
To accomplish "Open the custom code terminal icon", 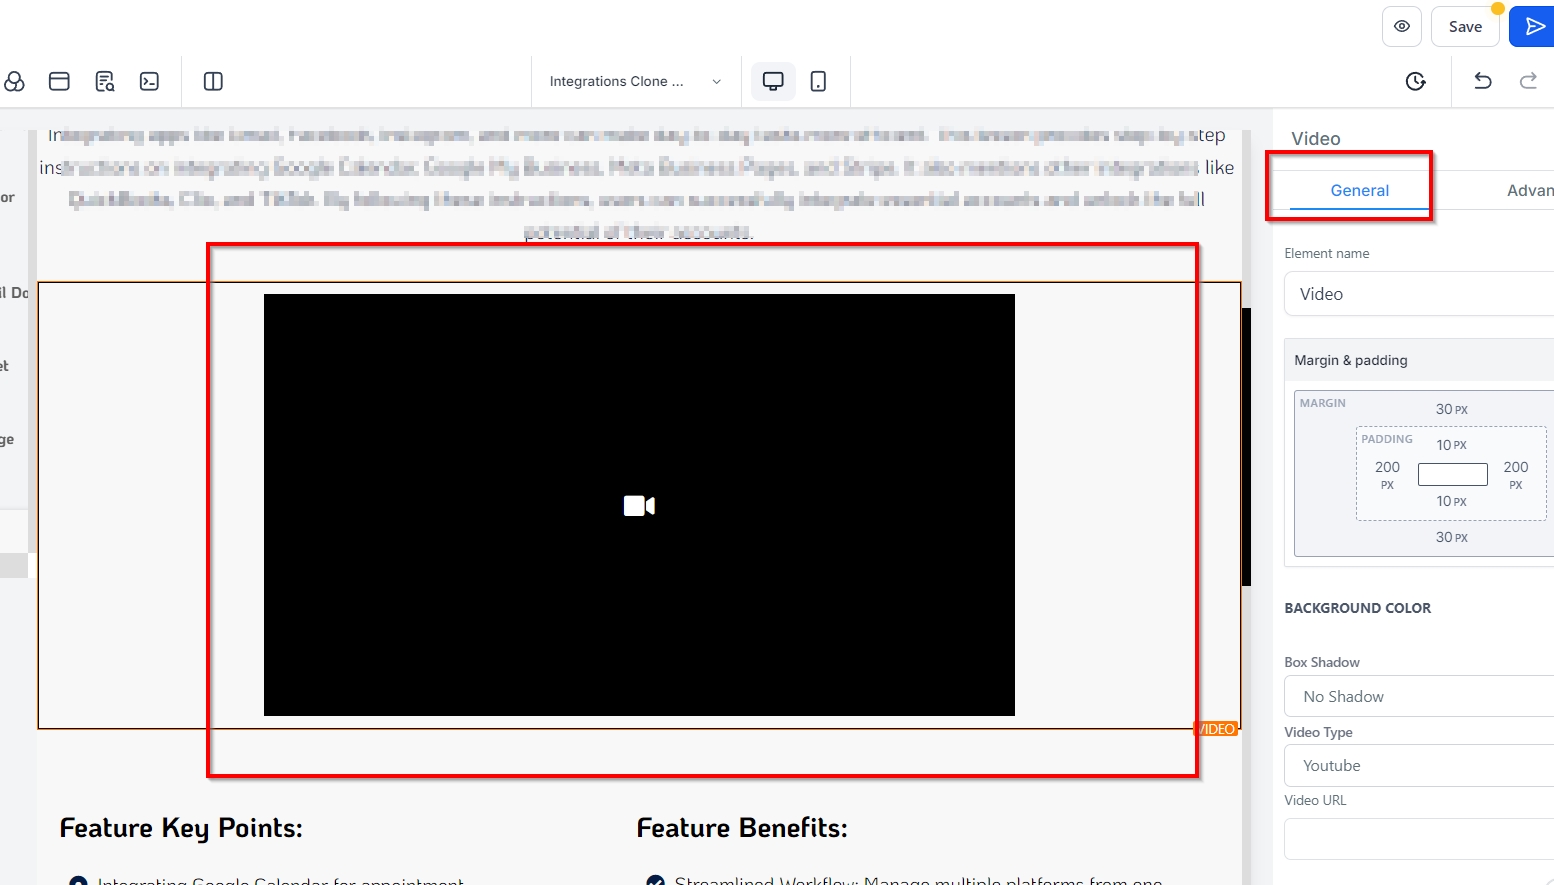I will point(149,82).
